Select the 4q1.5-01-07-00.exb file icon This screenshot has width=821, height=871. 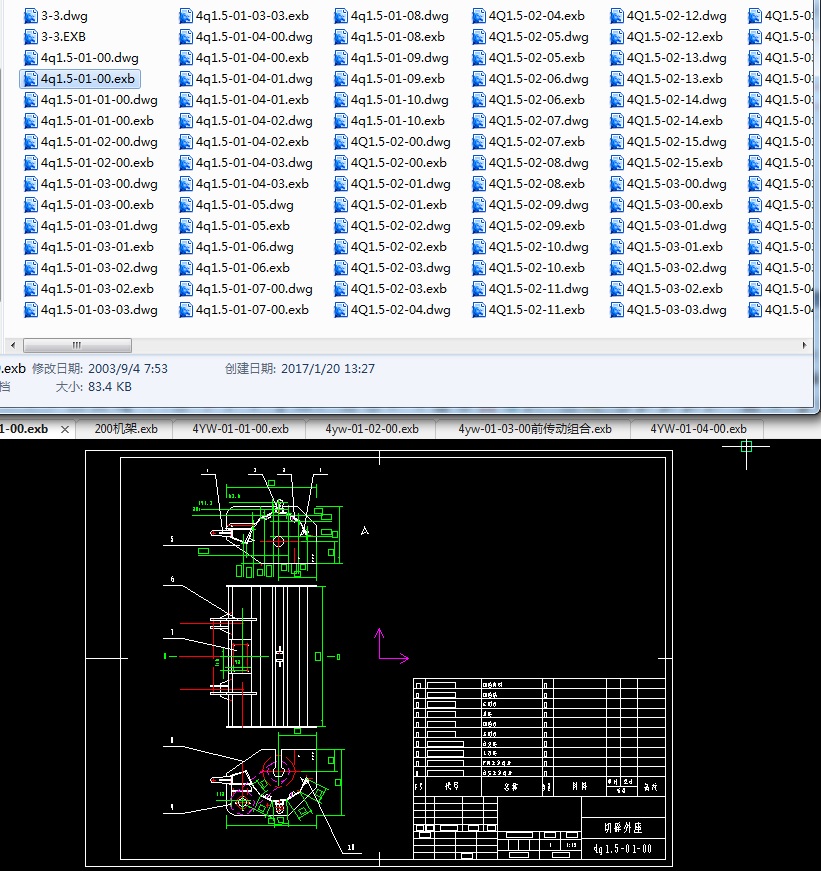coord(185,310)
